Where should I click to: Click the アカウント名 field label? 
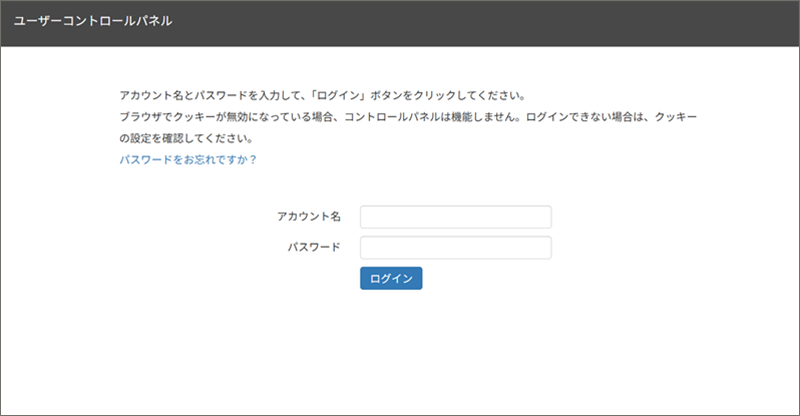(x=309, y=217)
